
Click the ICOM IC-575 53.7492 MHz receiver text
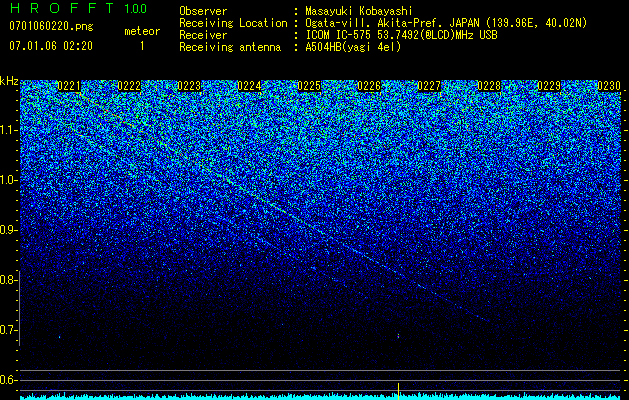(402, 35)
